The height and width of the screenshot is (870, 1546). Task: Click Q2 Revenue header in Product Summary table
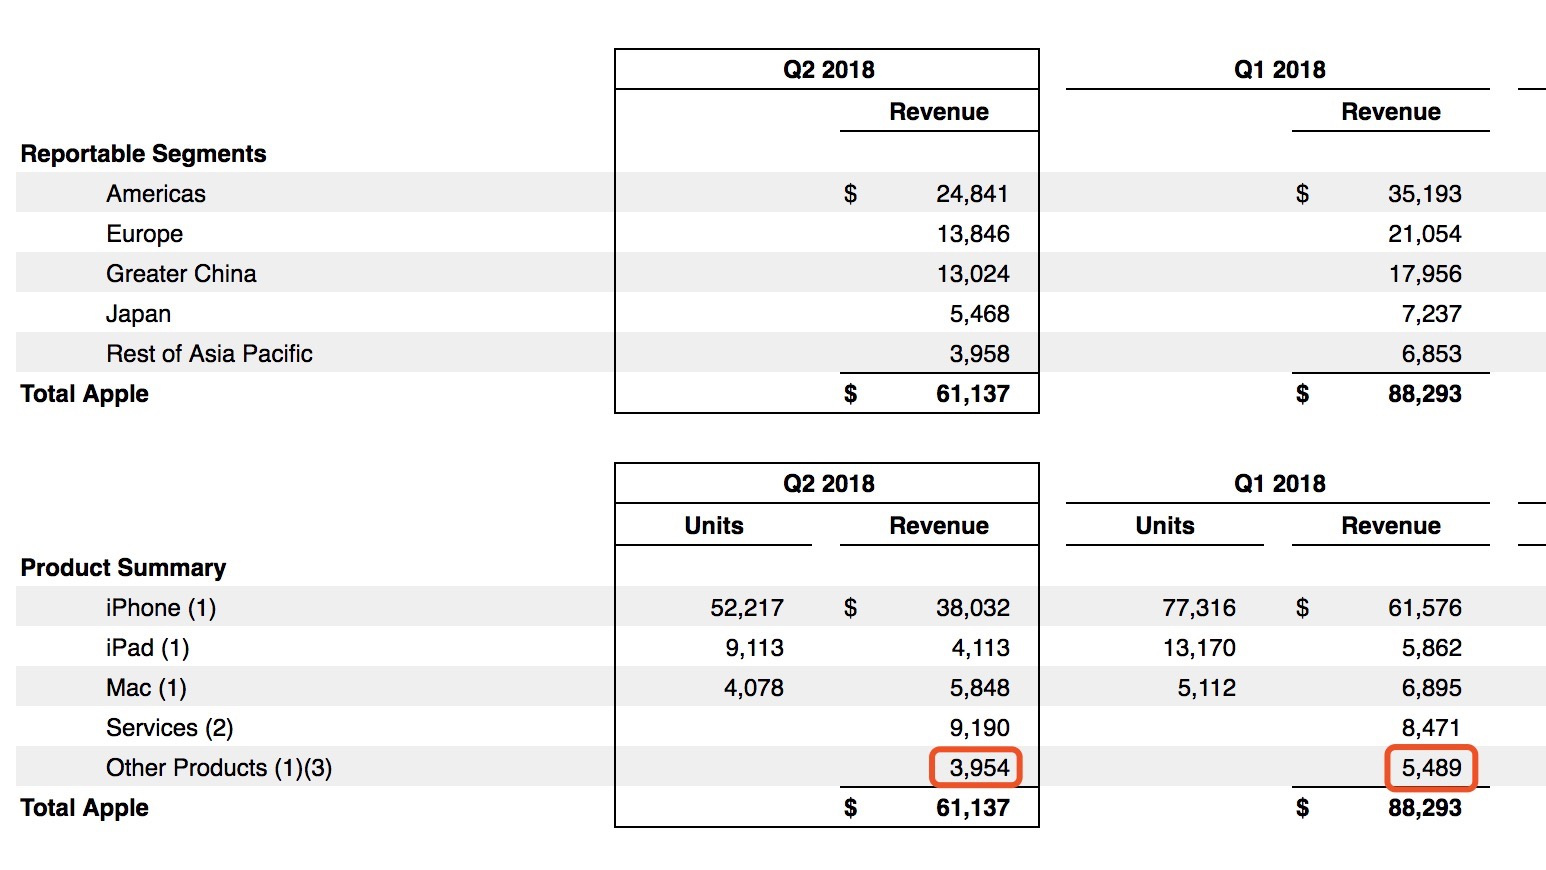[939, 526]
